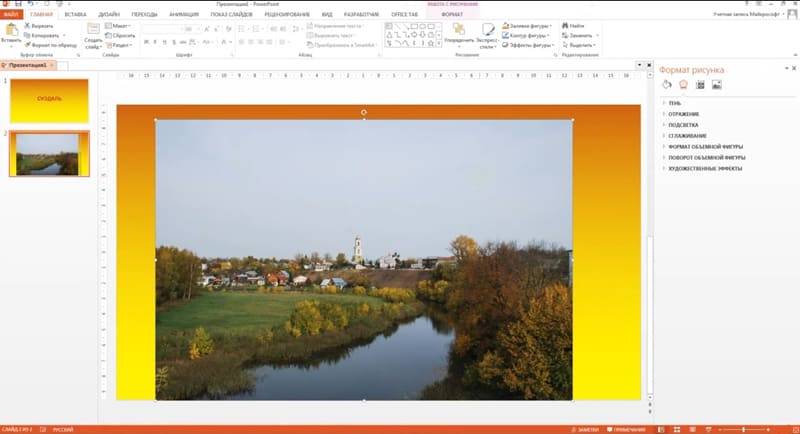Switch to the Дизайн ribbon tab
This screenshot has width=800, height=434.
pos(109,14)
